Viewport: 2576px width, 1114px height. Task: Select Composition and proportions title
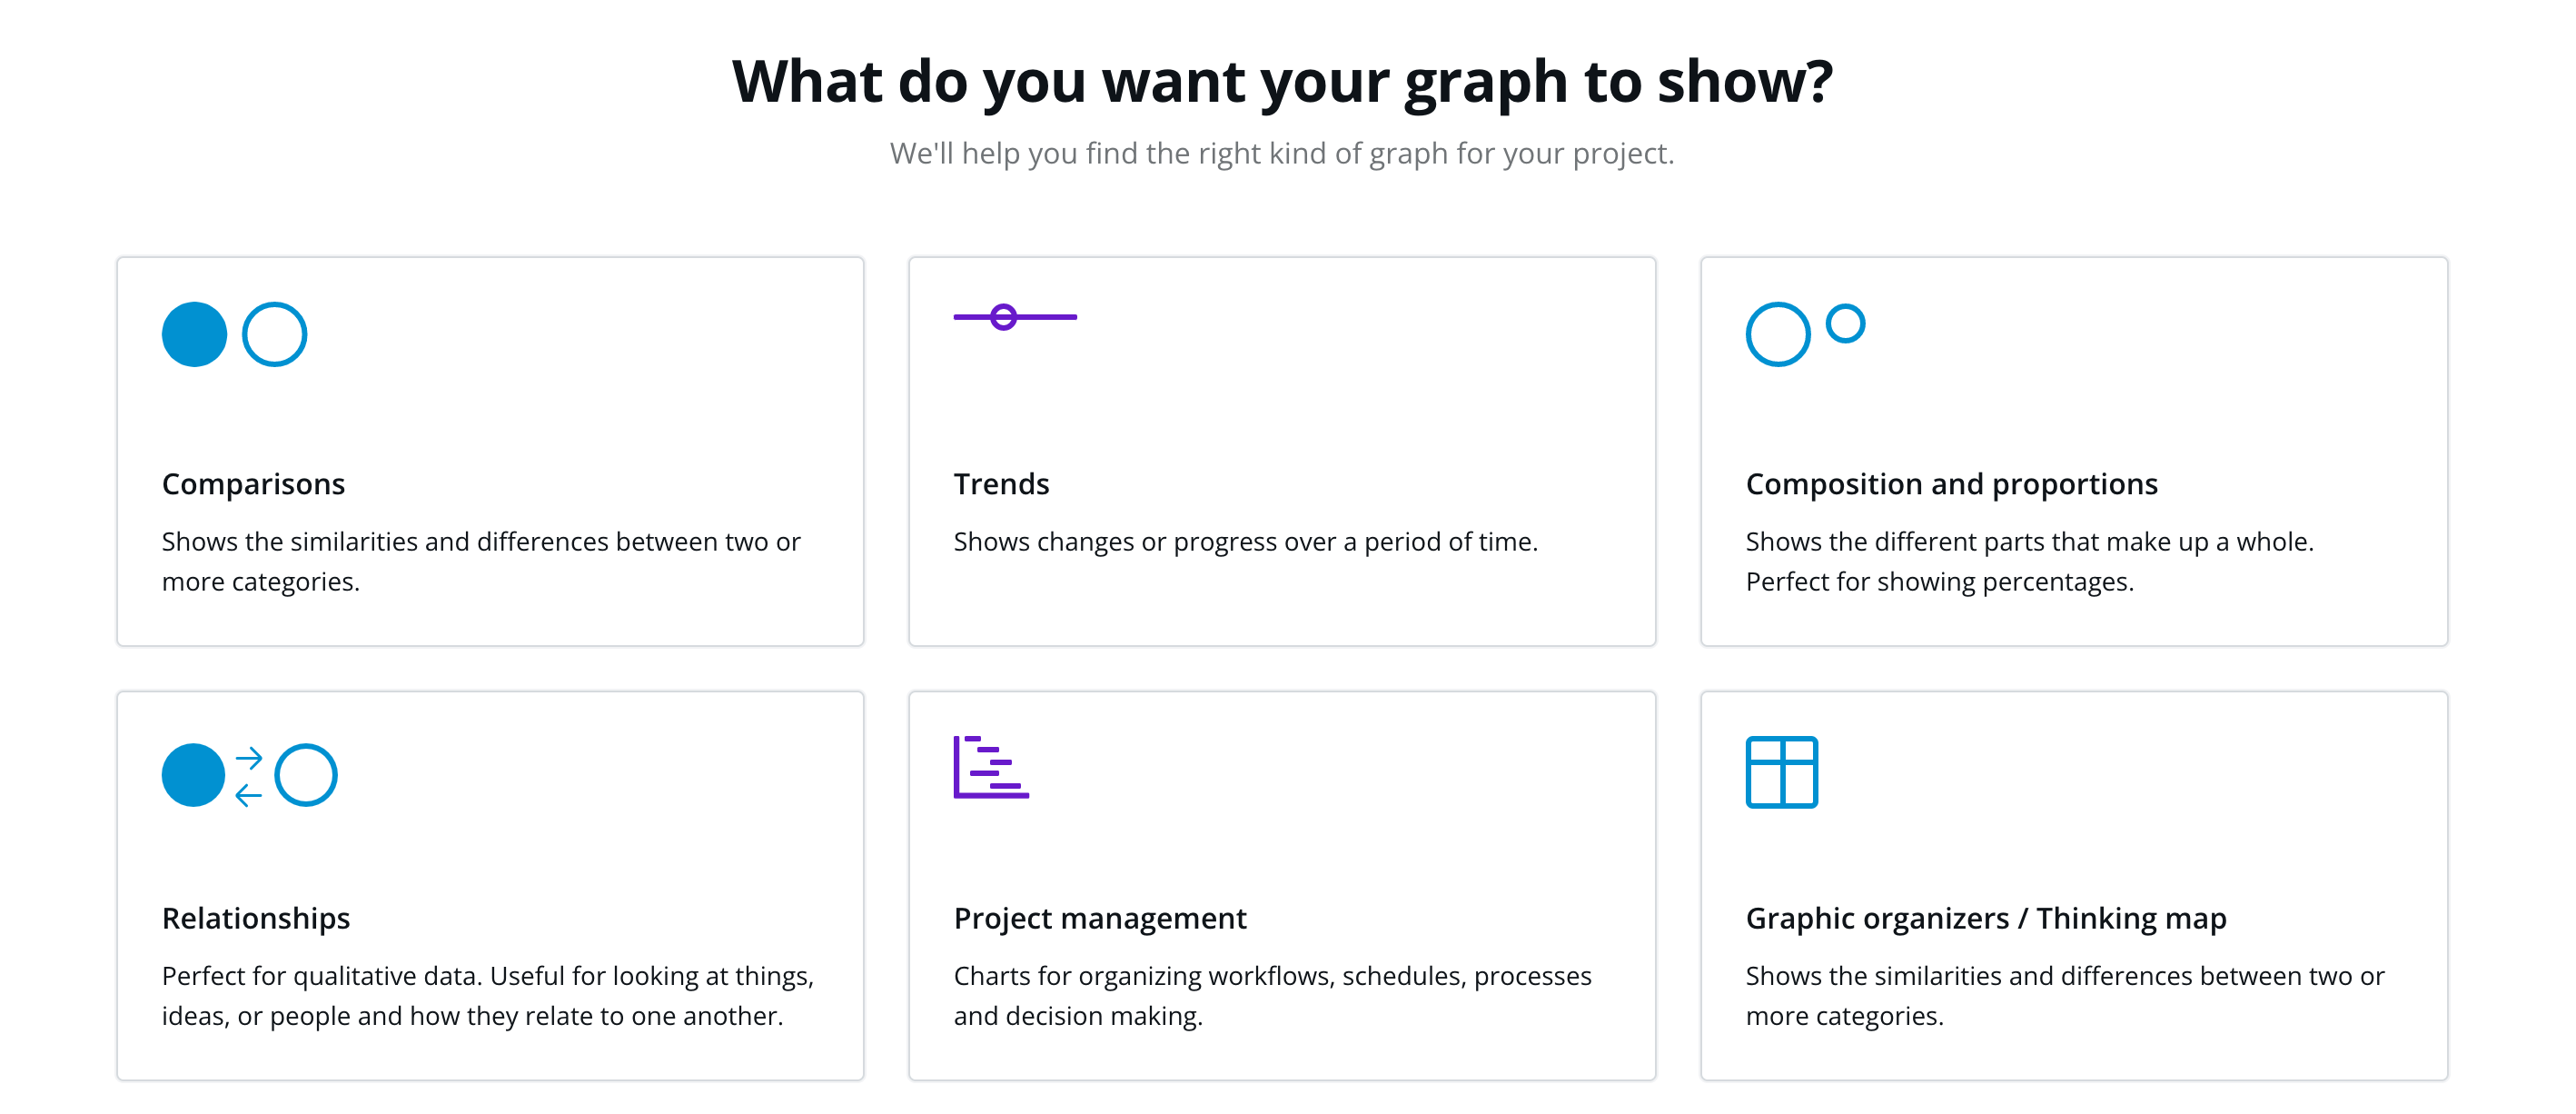(1951, 484)
